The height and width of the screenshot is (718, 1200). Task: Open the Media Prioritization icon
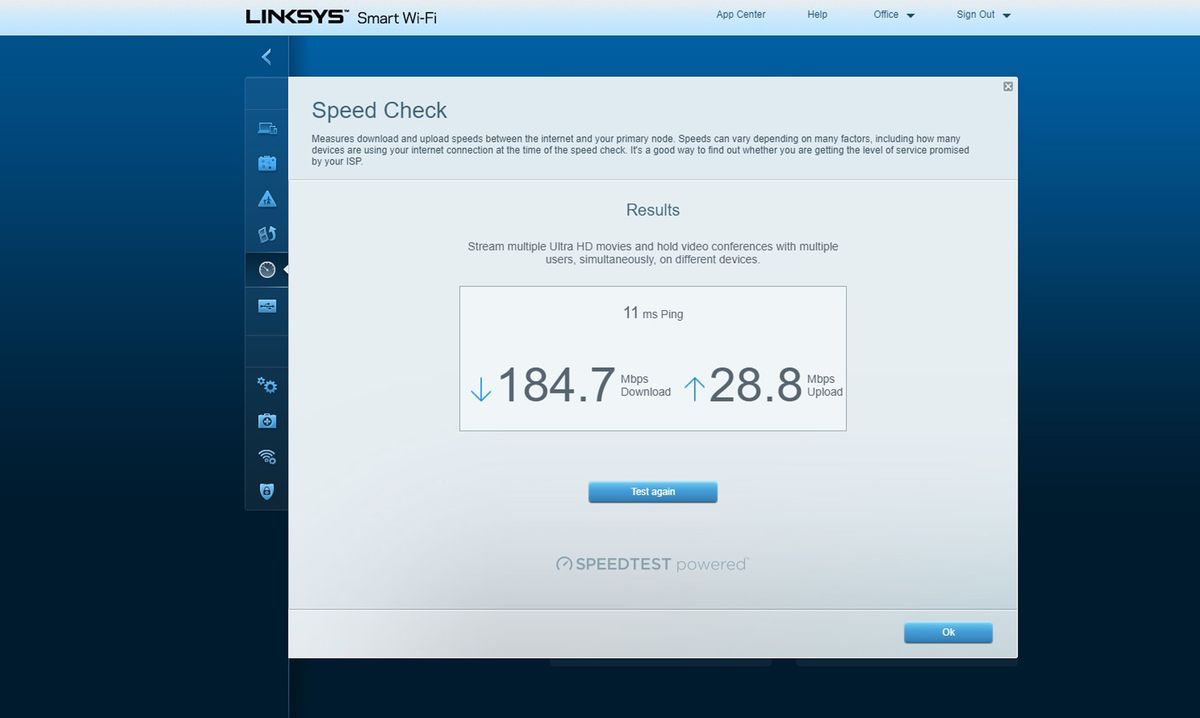[267, 234]
